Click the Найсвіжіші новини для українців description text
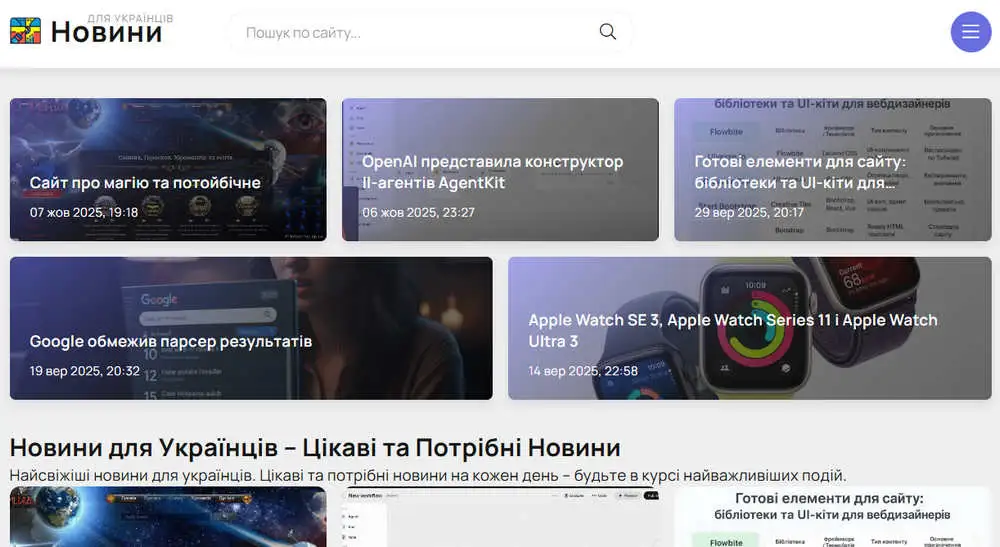 tap(428, 476)
